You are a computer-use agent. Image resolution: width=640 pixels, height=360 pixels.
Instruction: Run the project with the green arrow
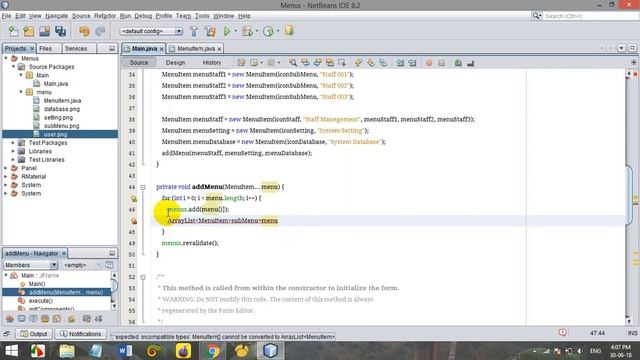[227, 31]
